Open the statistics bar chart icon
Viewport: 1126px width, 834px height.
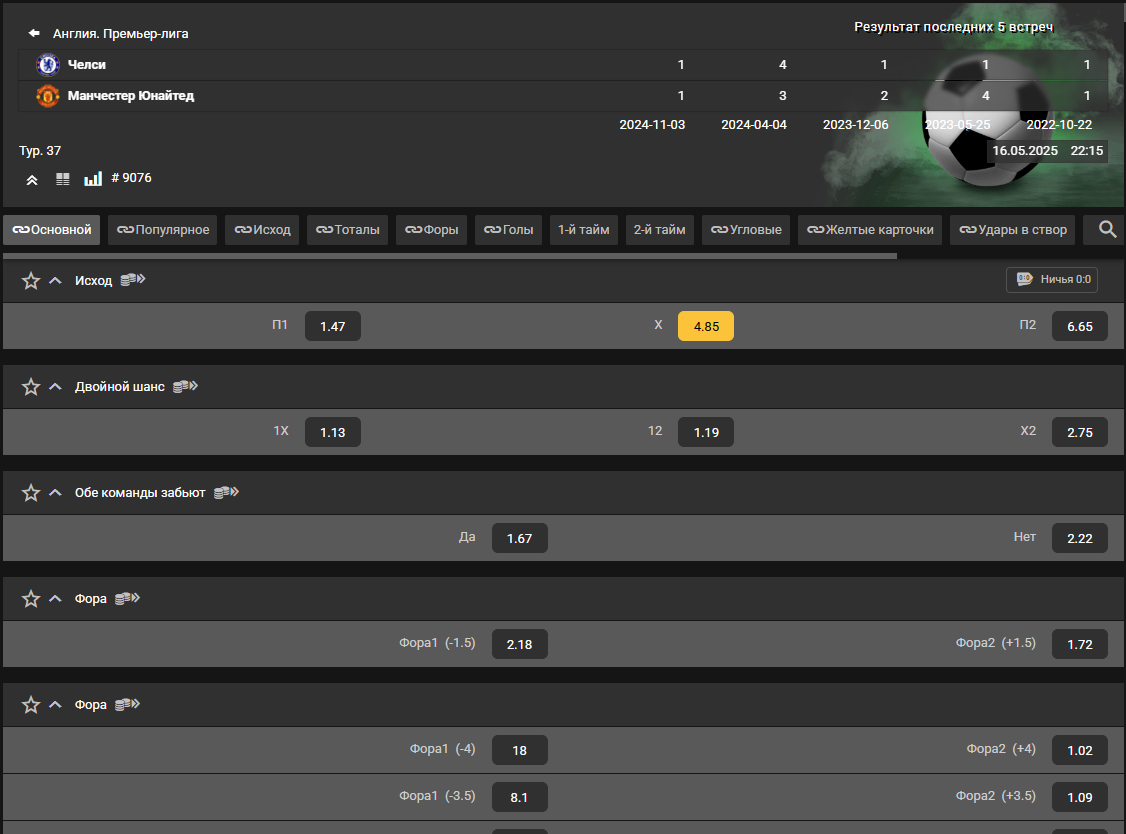coord(93,179)
